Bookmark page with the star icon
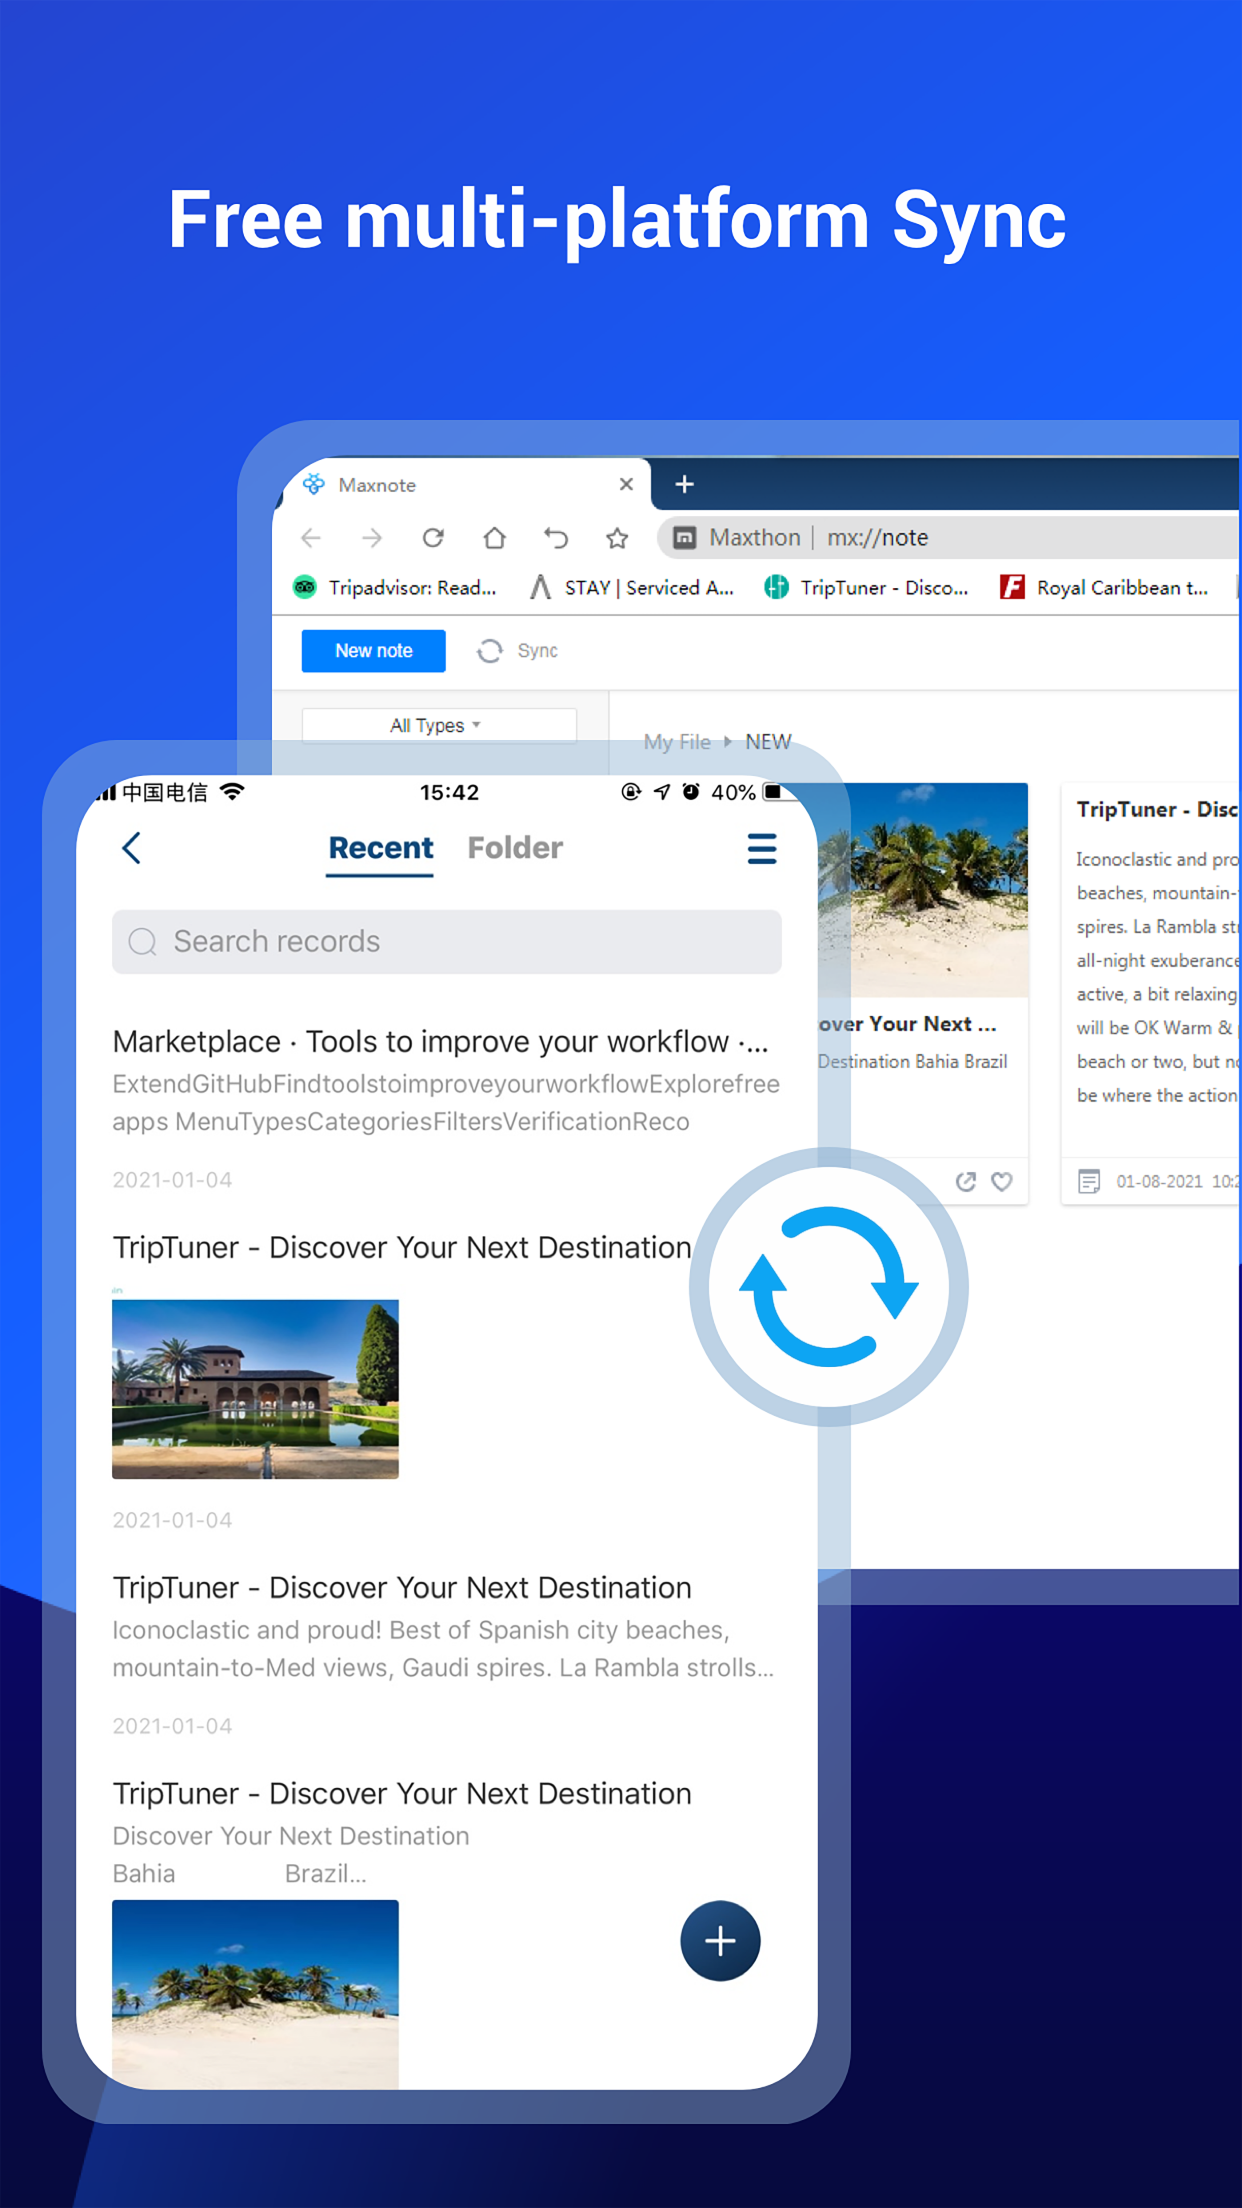This screenshot has height=2208, width=1242. click(x=617, y=538)
